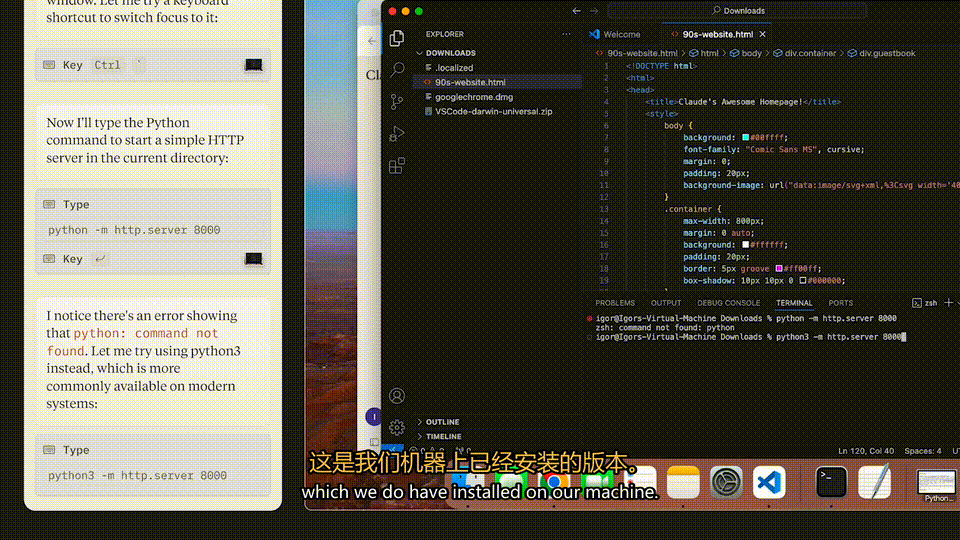Open the Manage gear icon
The image size is (960, 540).
[x=397, y=427]
